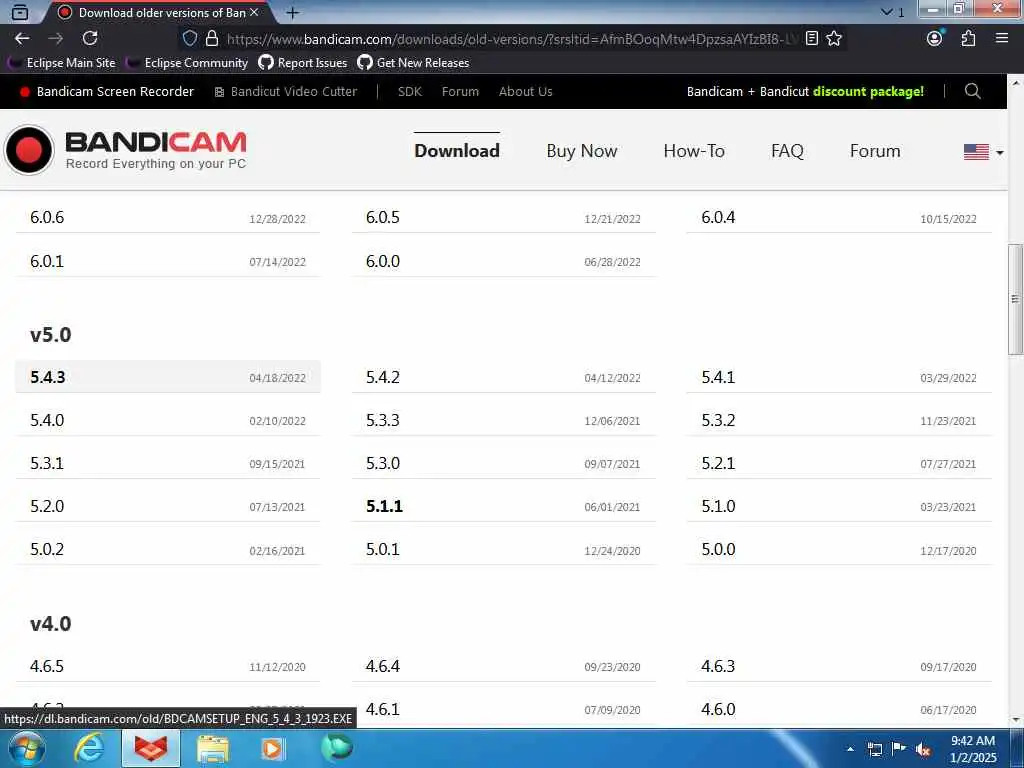Image resolution: width=1024 pixels, height=768 pixels.
Task: Select the Download navigation tab
Action: (x=457, y=151)
